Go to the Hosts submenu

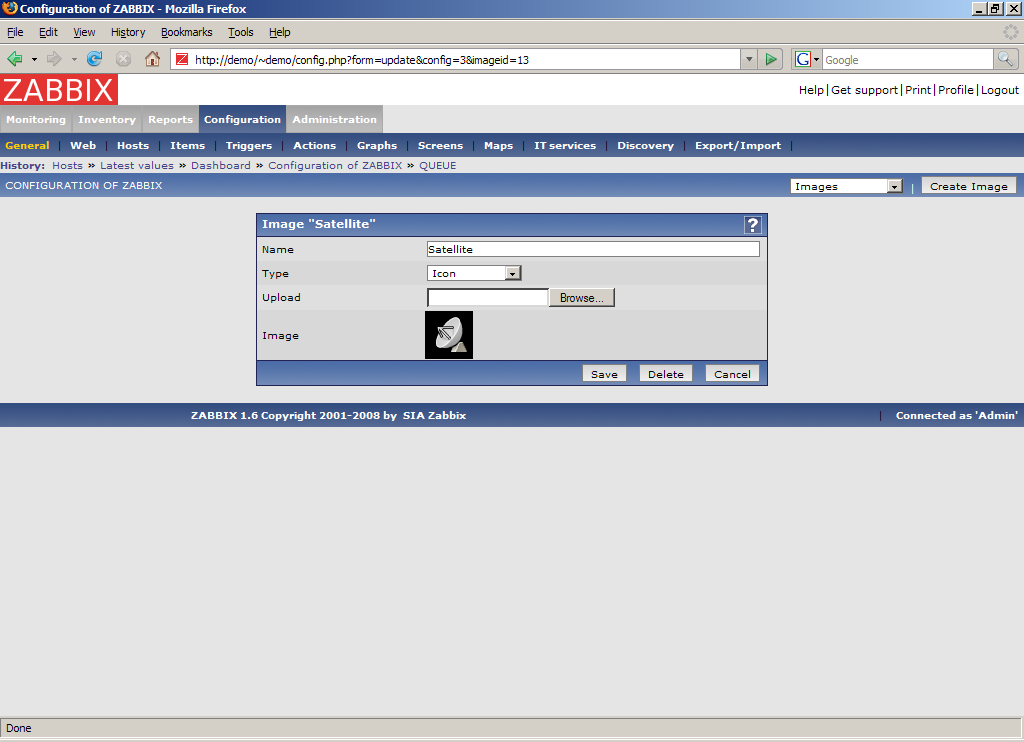(133, 146)
